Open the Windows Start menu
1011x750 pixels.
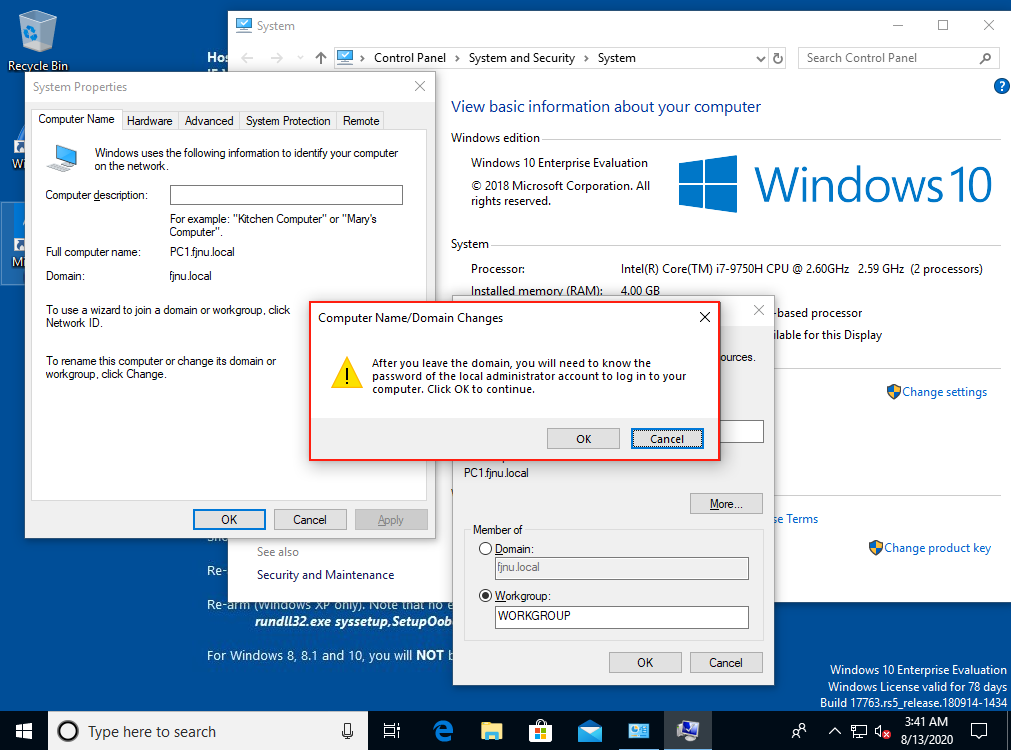tap(24, 731)
